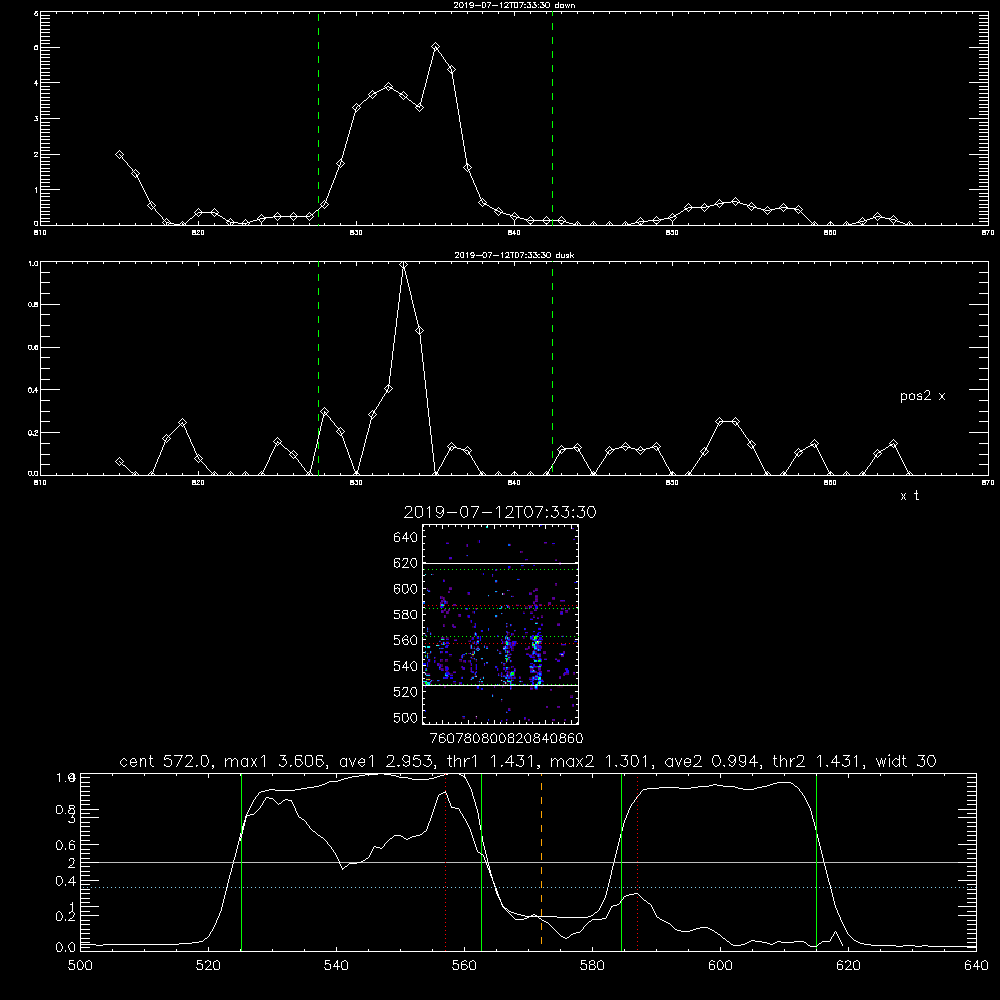
Task: Click the dawn plot title text
Action: coord(514,5)
